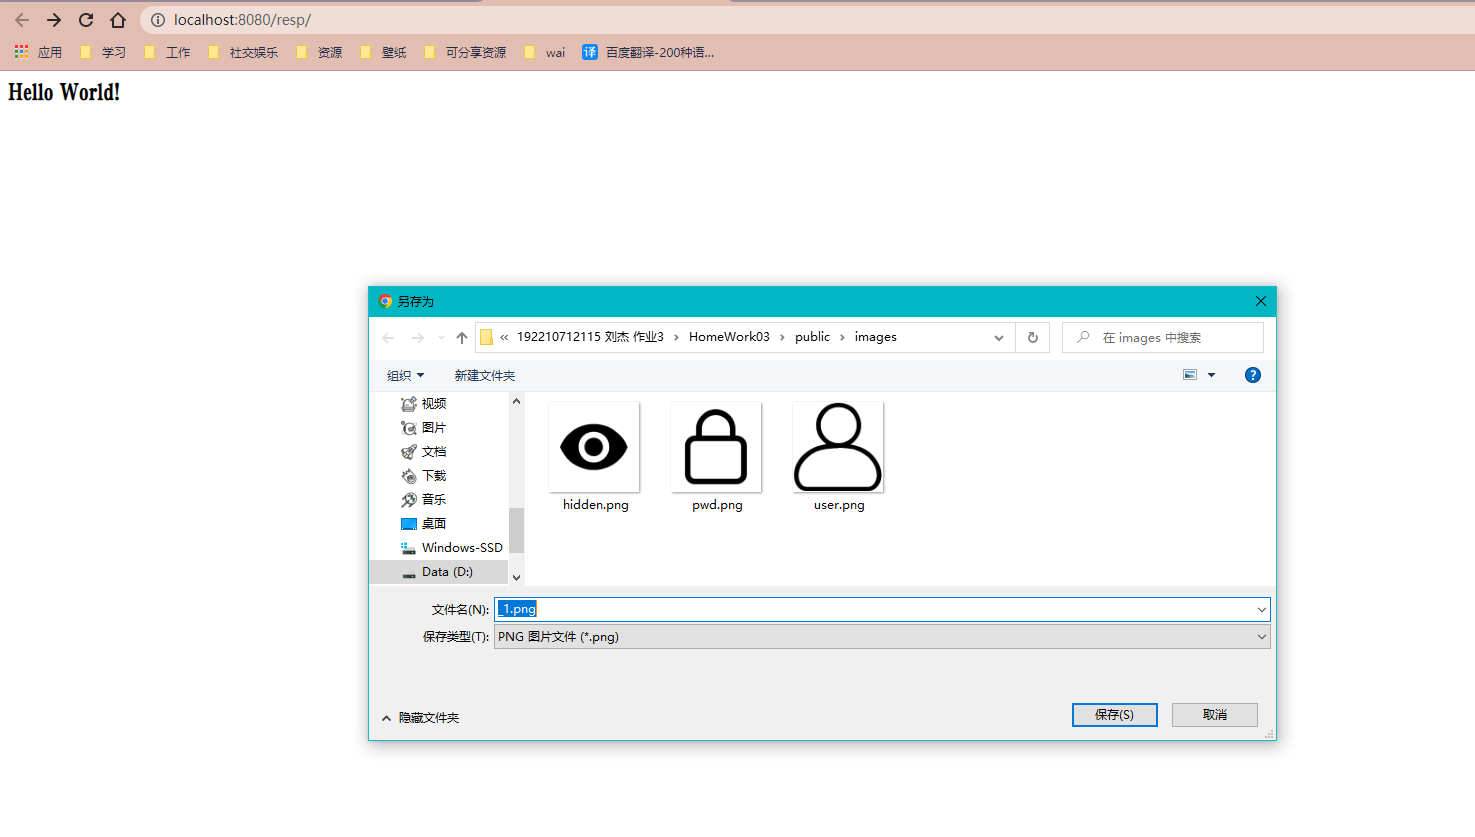Open the address path history dropdown
Viewport: 1475px width, 837px height.
(x=998, y=338)
